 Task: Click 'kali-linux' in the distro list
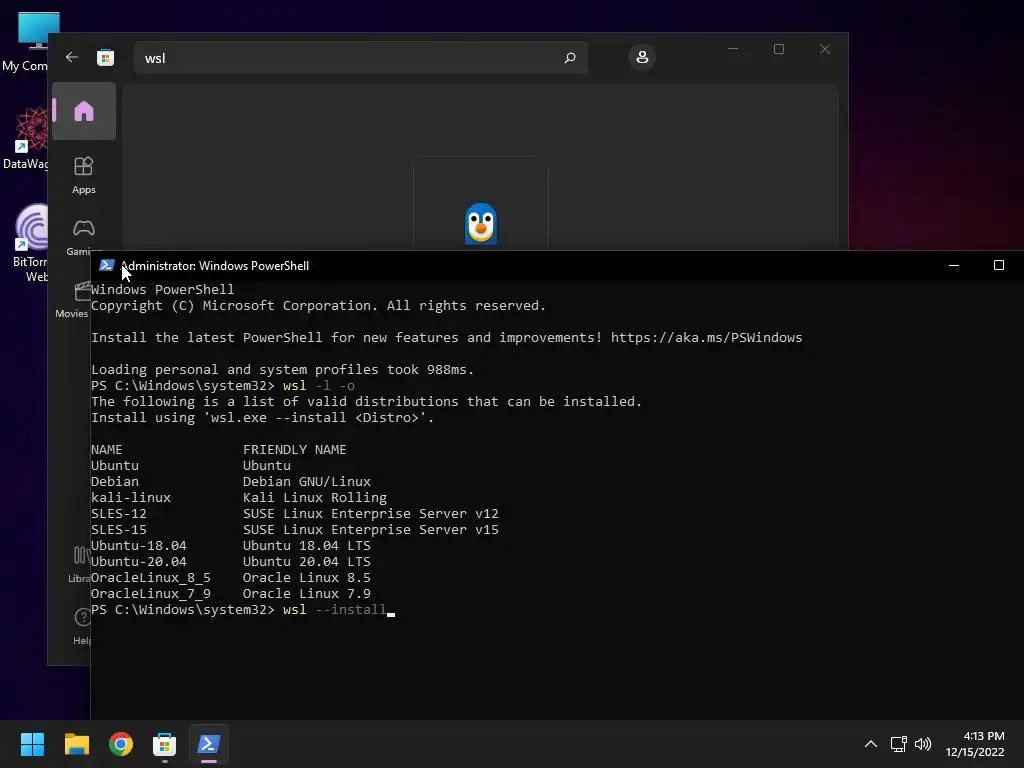pyautogui.click(x=131, y=498)
